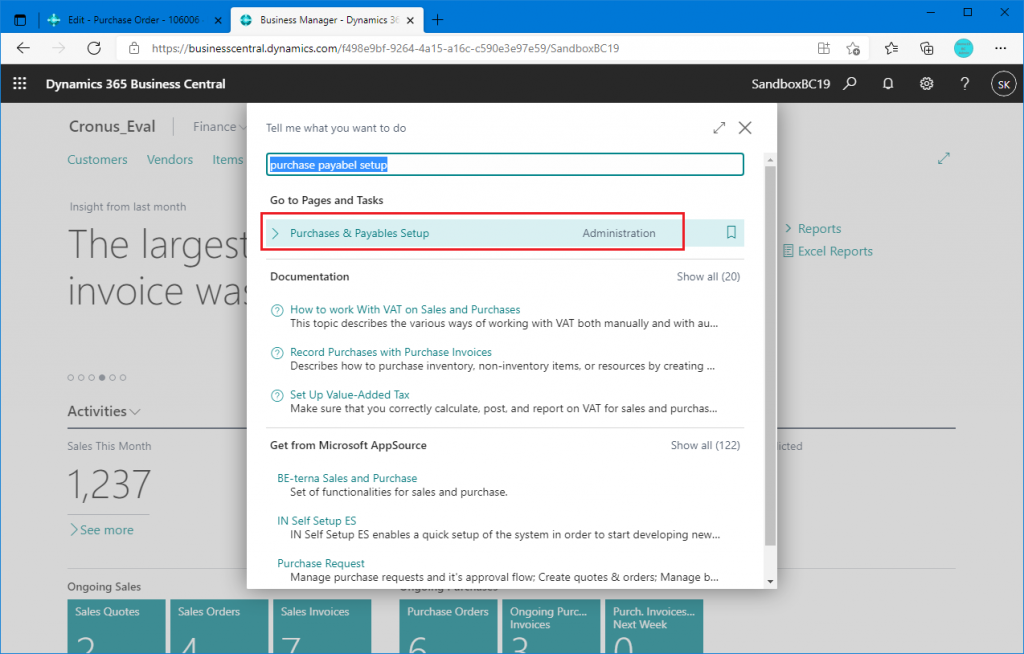Image resolution: width=1024 pixels, height=654 pixels.
Task: Open the notifications bell
Action: [888, 84]
